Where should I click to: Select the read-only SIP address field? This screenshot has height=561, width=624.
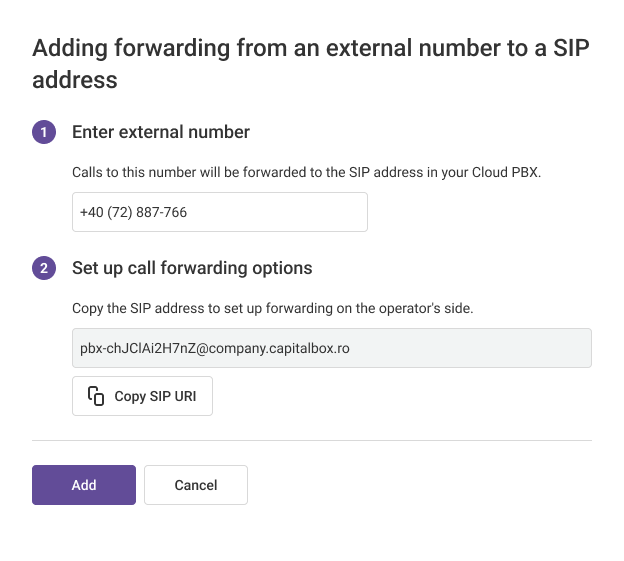(x=331, y=348)
